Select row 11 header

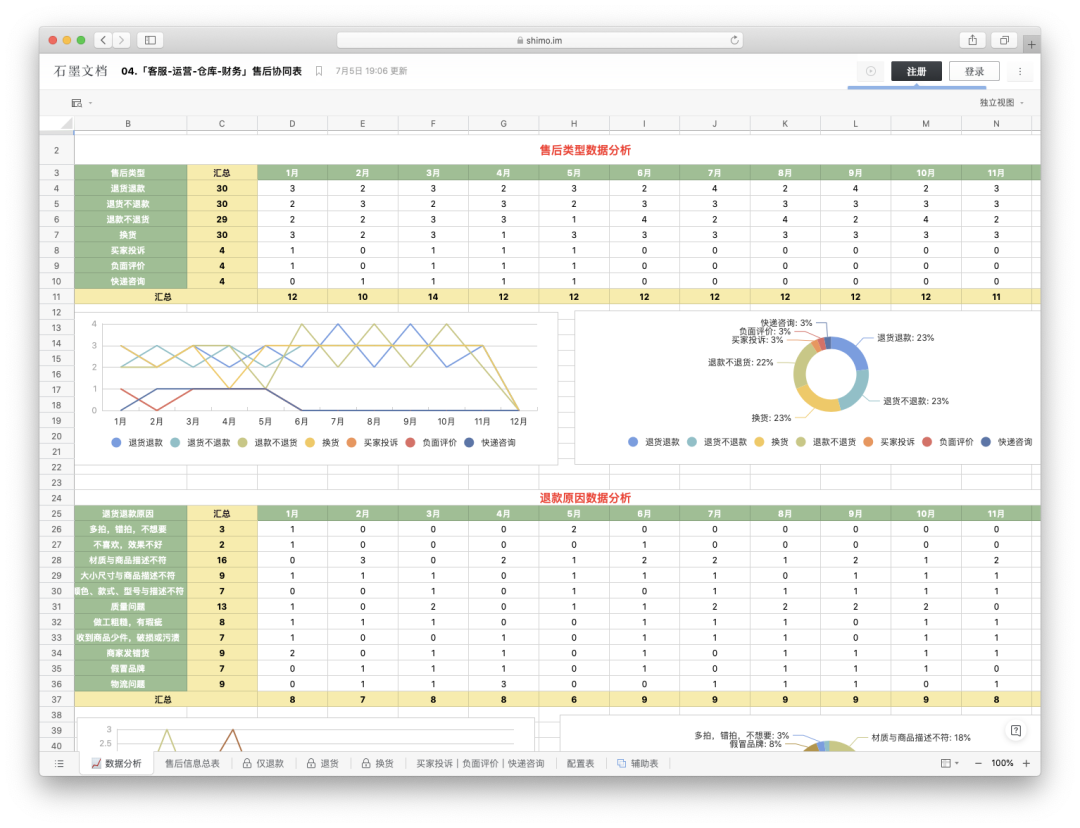[56, 297]
